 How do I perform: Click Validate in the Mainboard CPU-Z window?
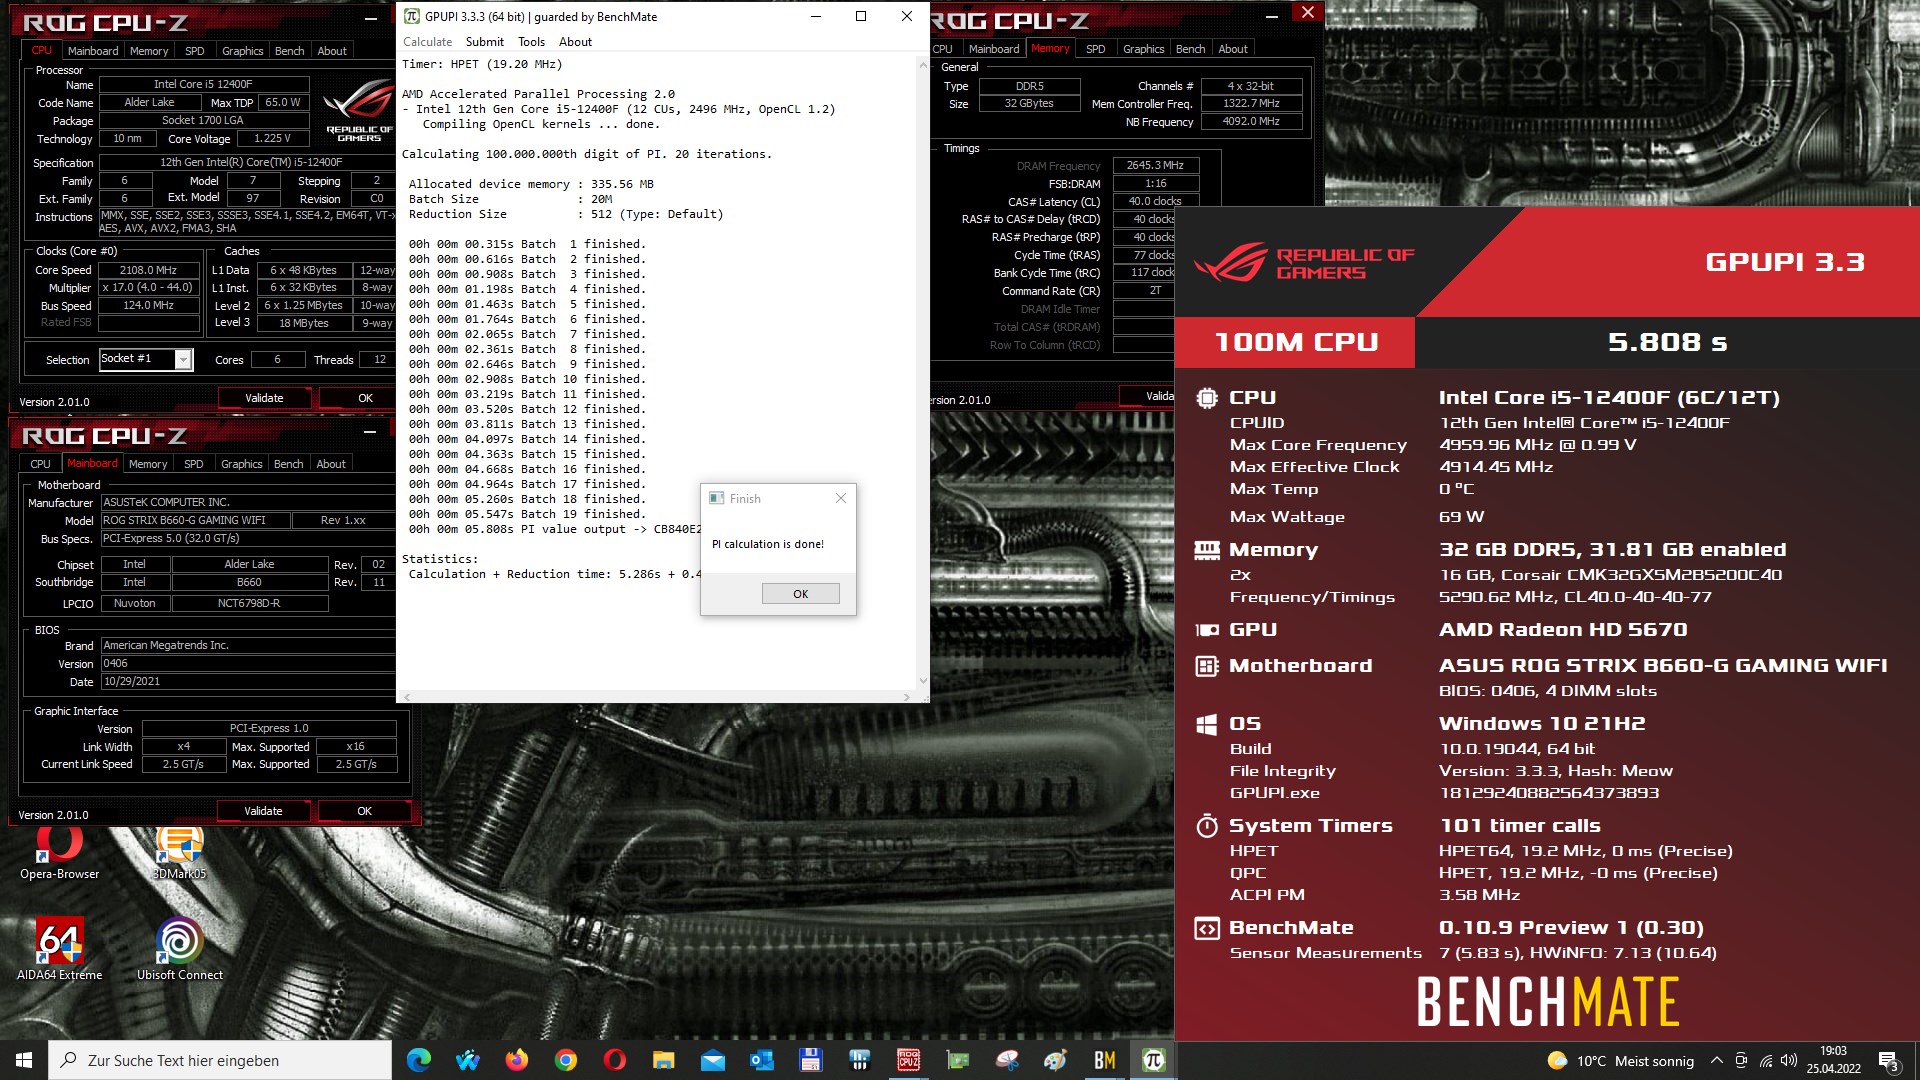coord(263,811)
